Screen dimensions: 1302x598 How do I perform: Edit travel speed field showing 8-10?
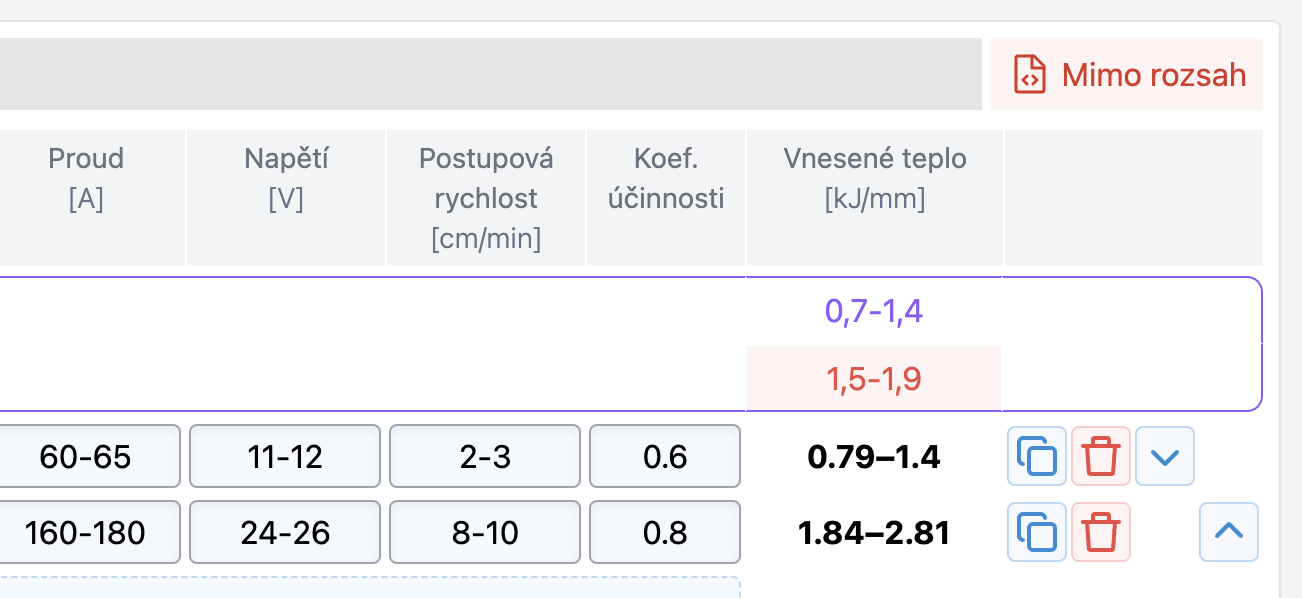485,532
